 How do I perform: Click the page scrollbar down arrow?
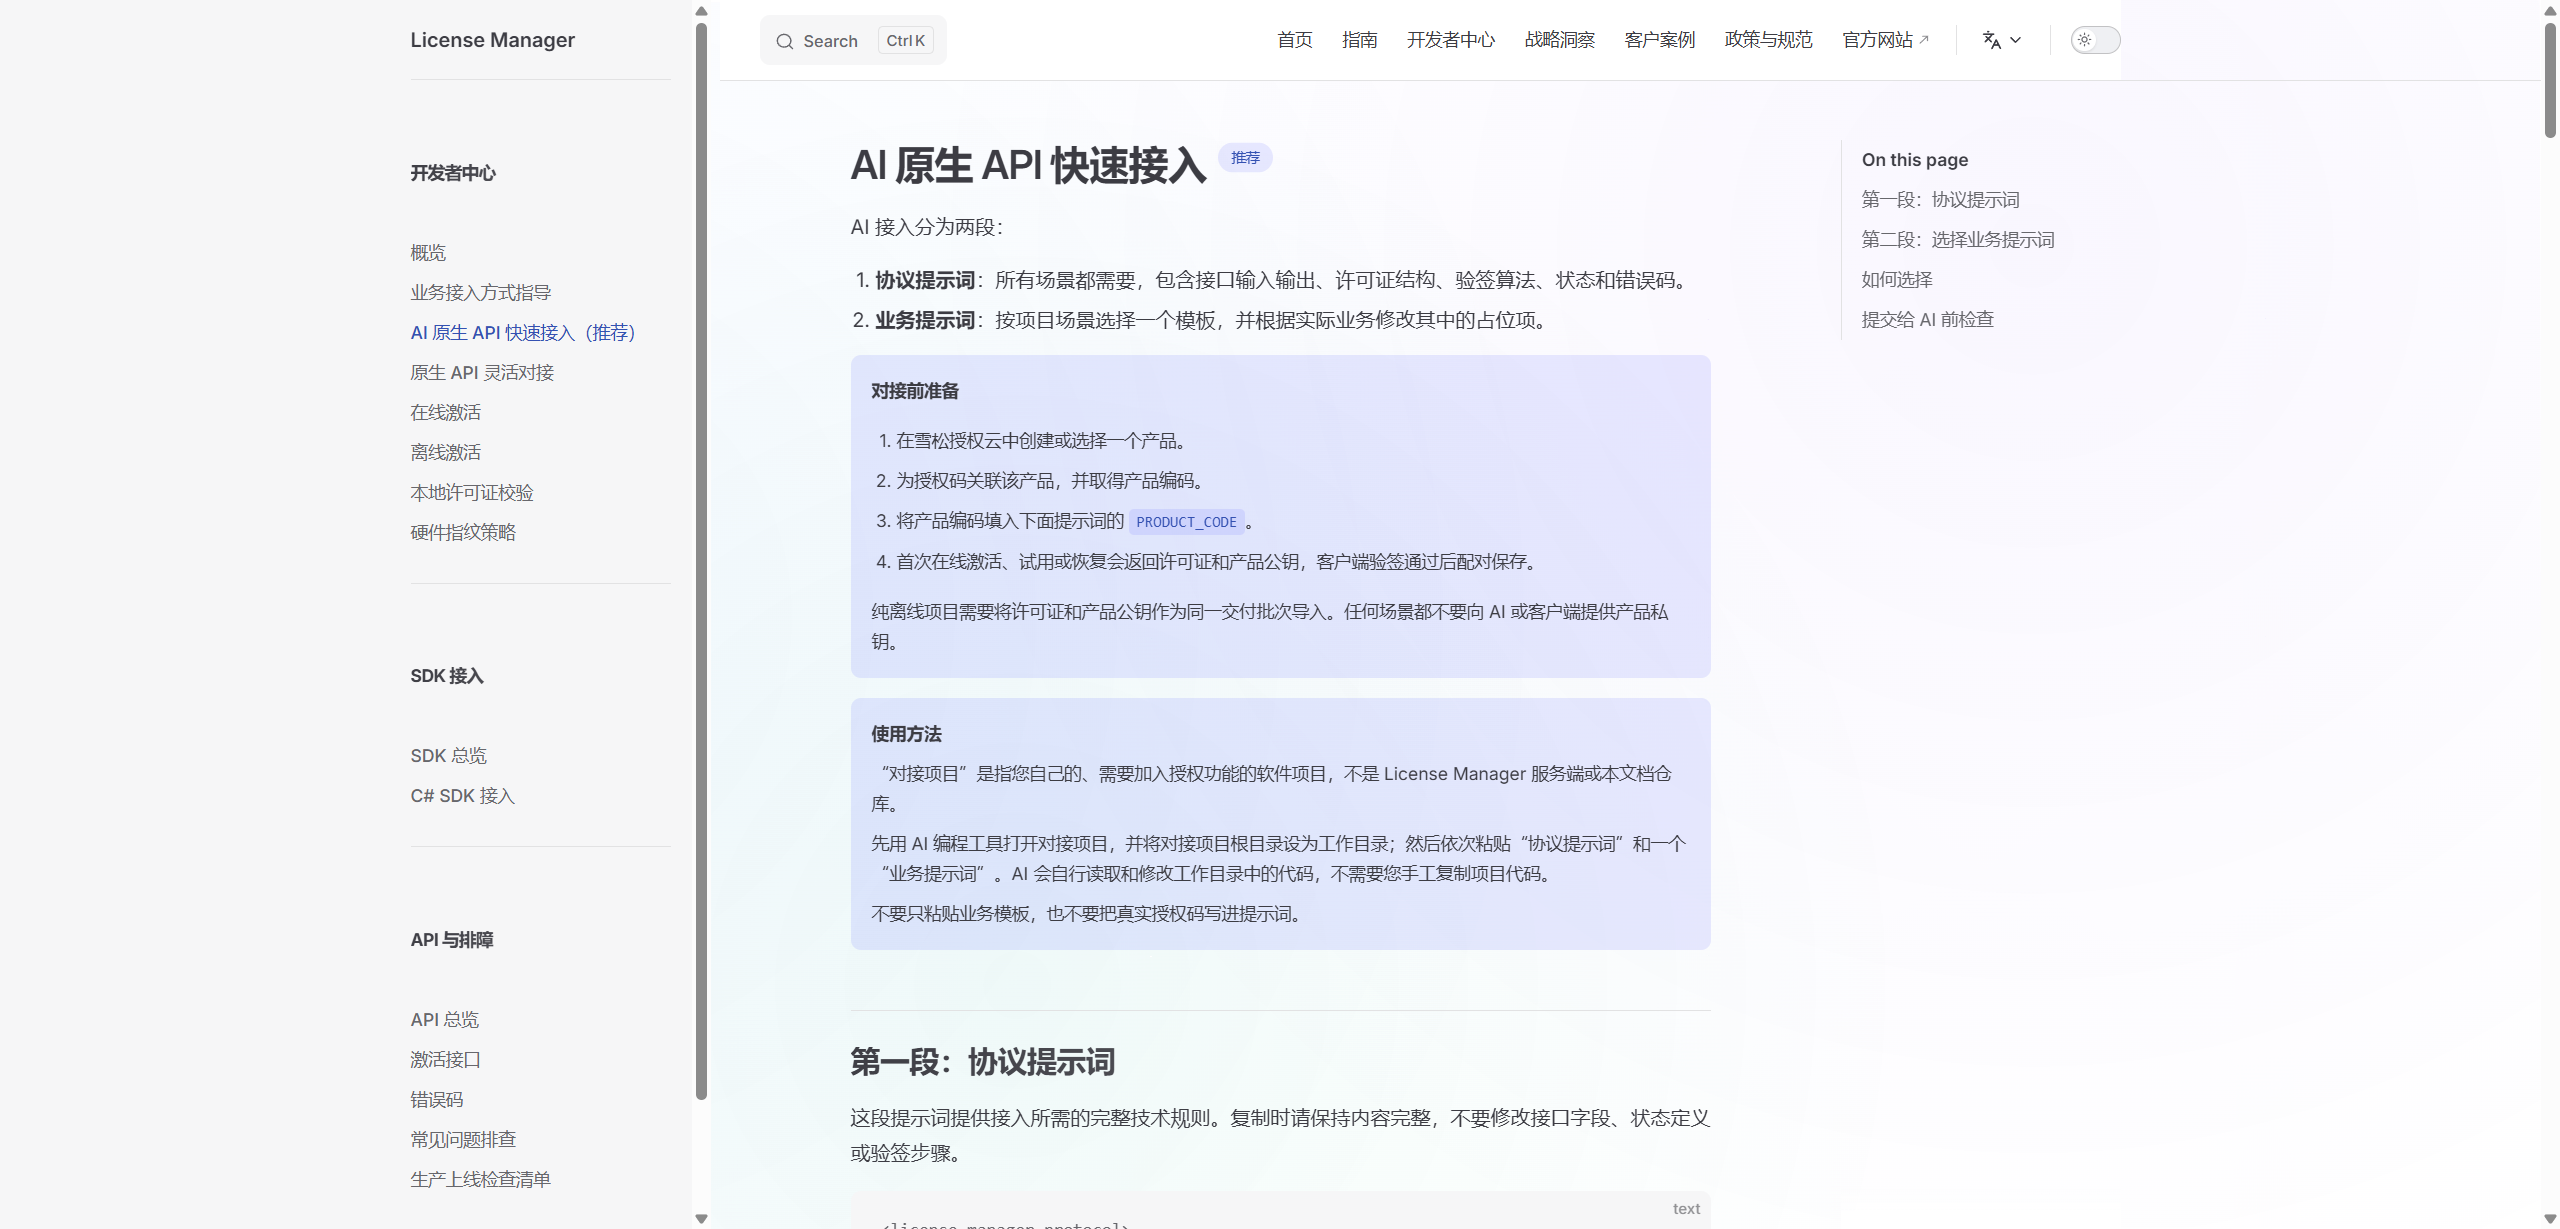tap(2550, 1219)
